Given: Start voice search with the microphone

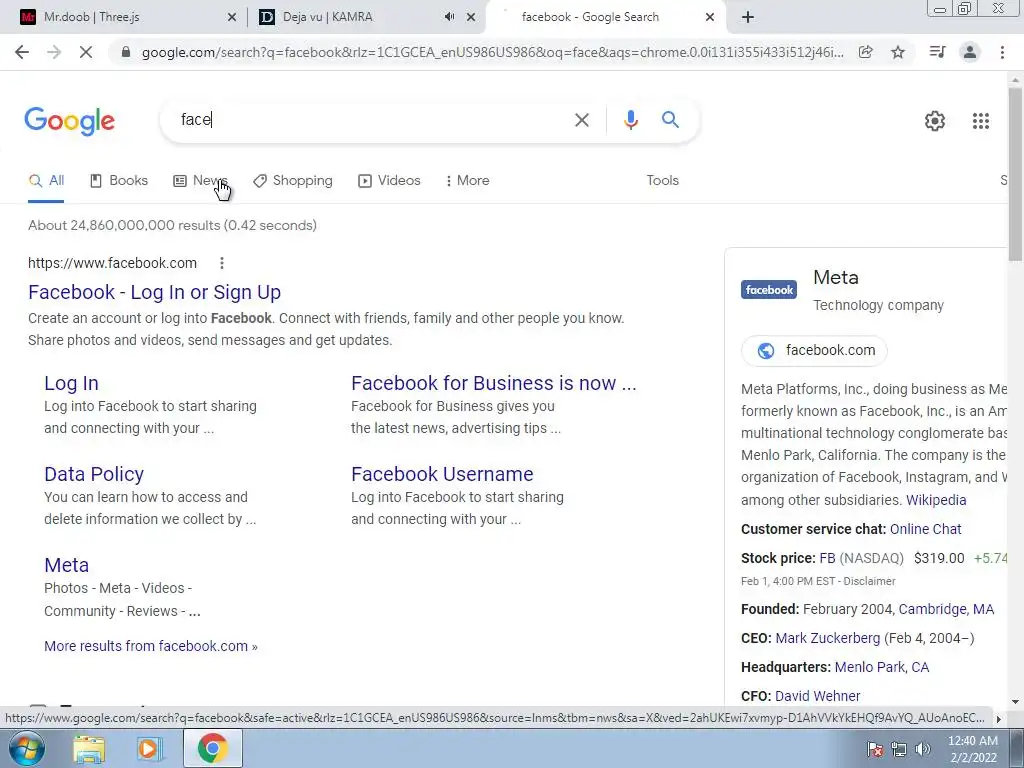Looking at the screenshot, I should click(630, 120).
